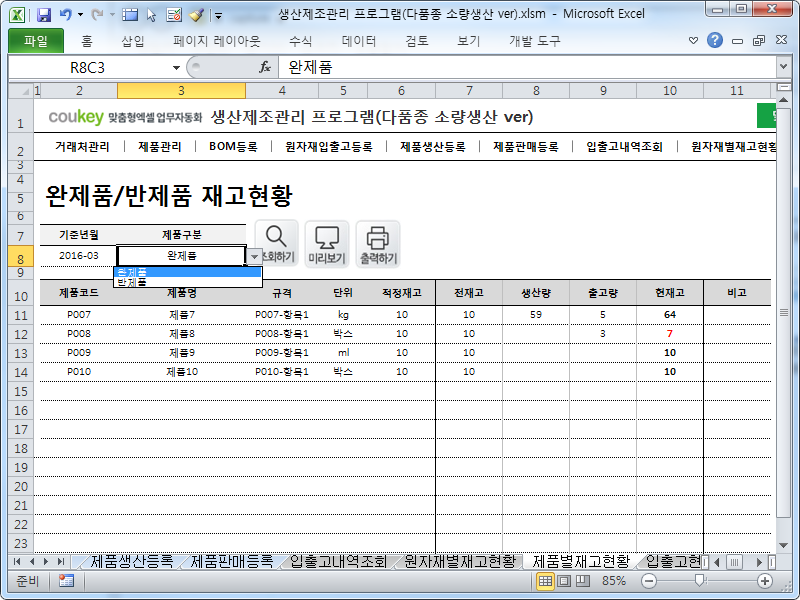This screenshot has height=600, width=800.
Task: Go to last sheet tab navigation arrow
Action: tap(61, 562)
